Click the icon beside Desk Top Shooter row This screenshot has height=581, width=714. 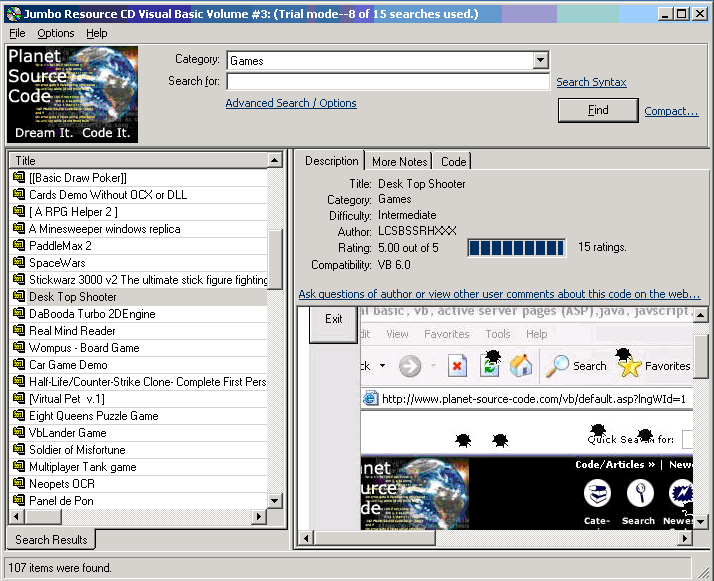(x=19, y=296)
